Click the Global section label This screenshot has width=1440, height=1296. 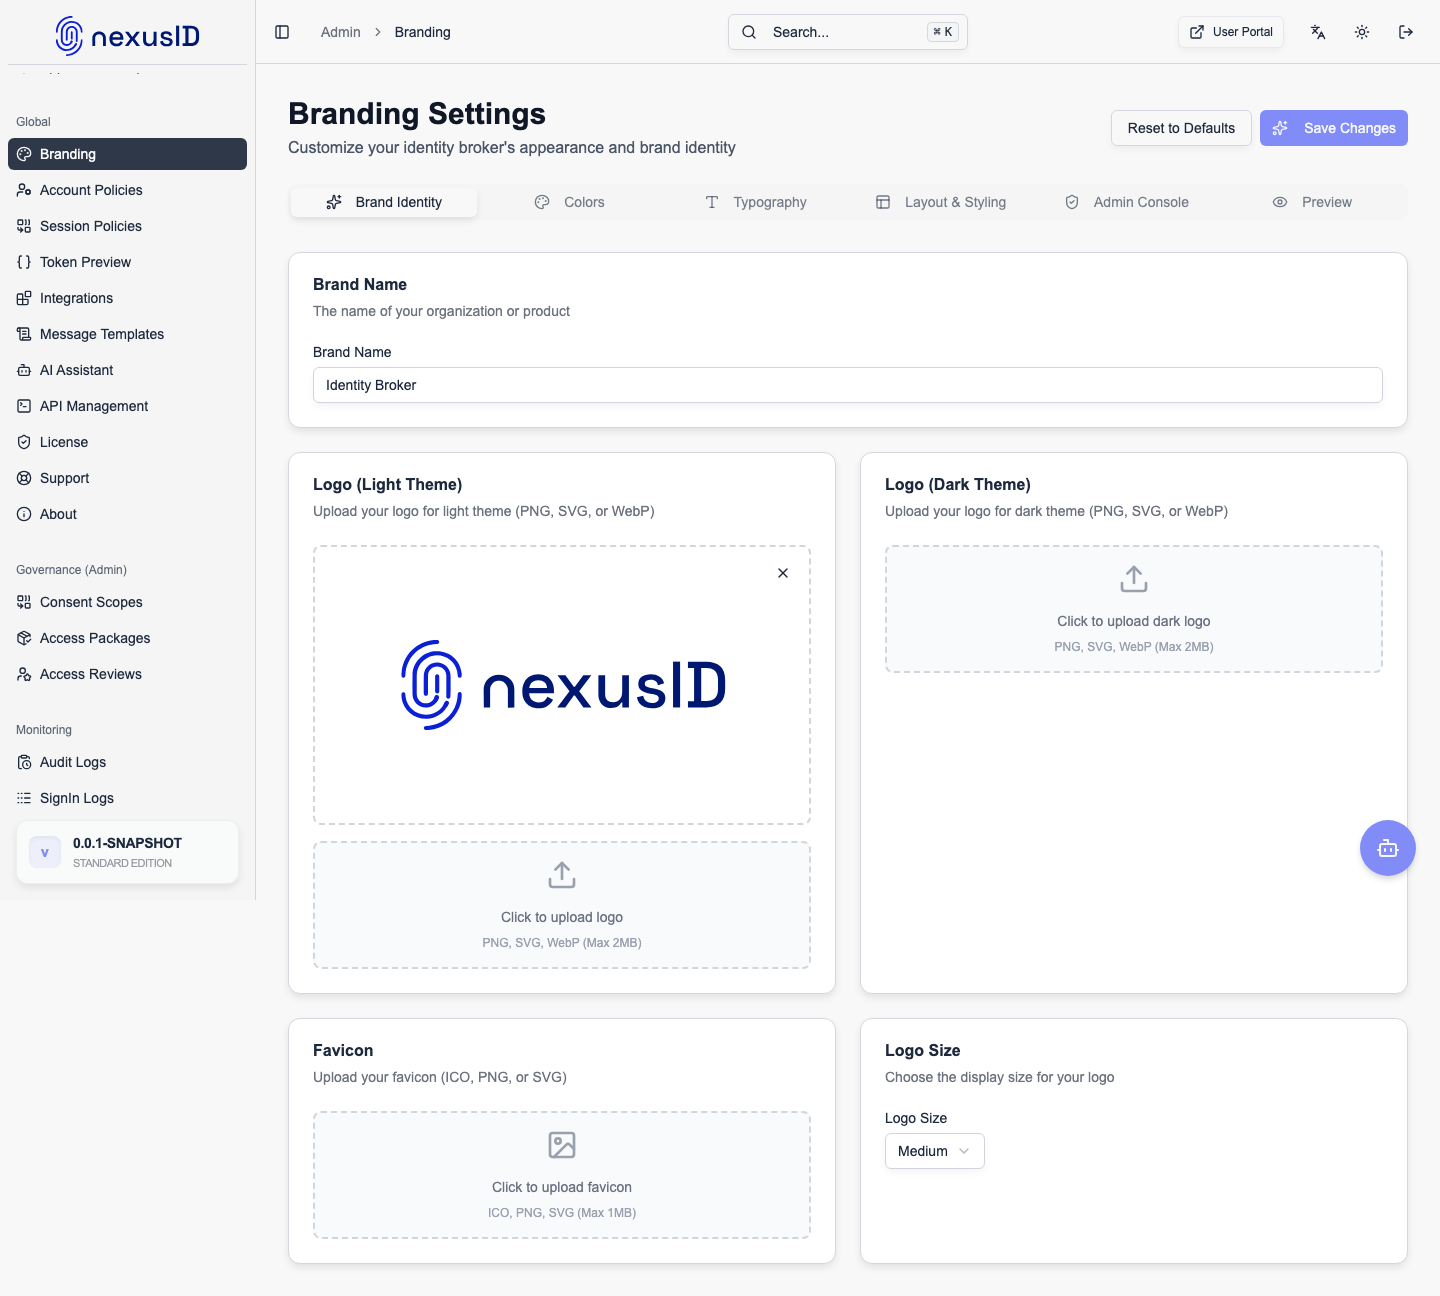point(33,122)
